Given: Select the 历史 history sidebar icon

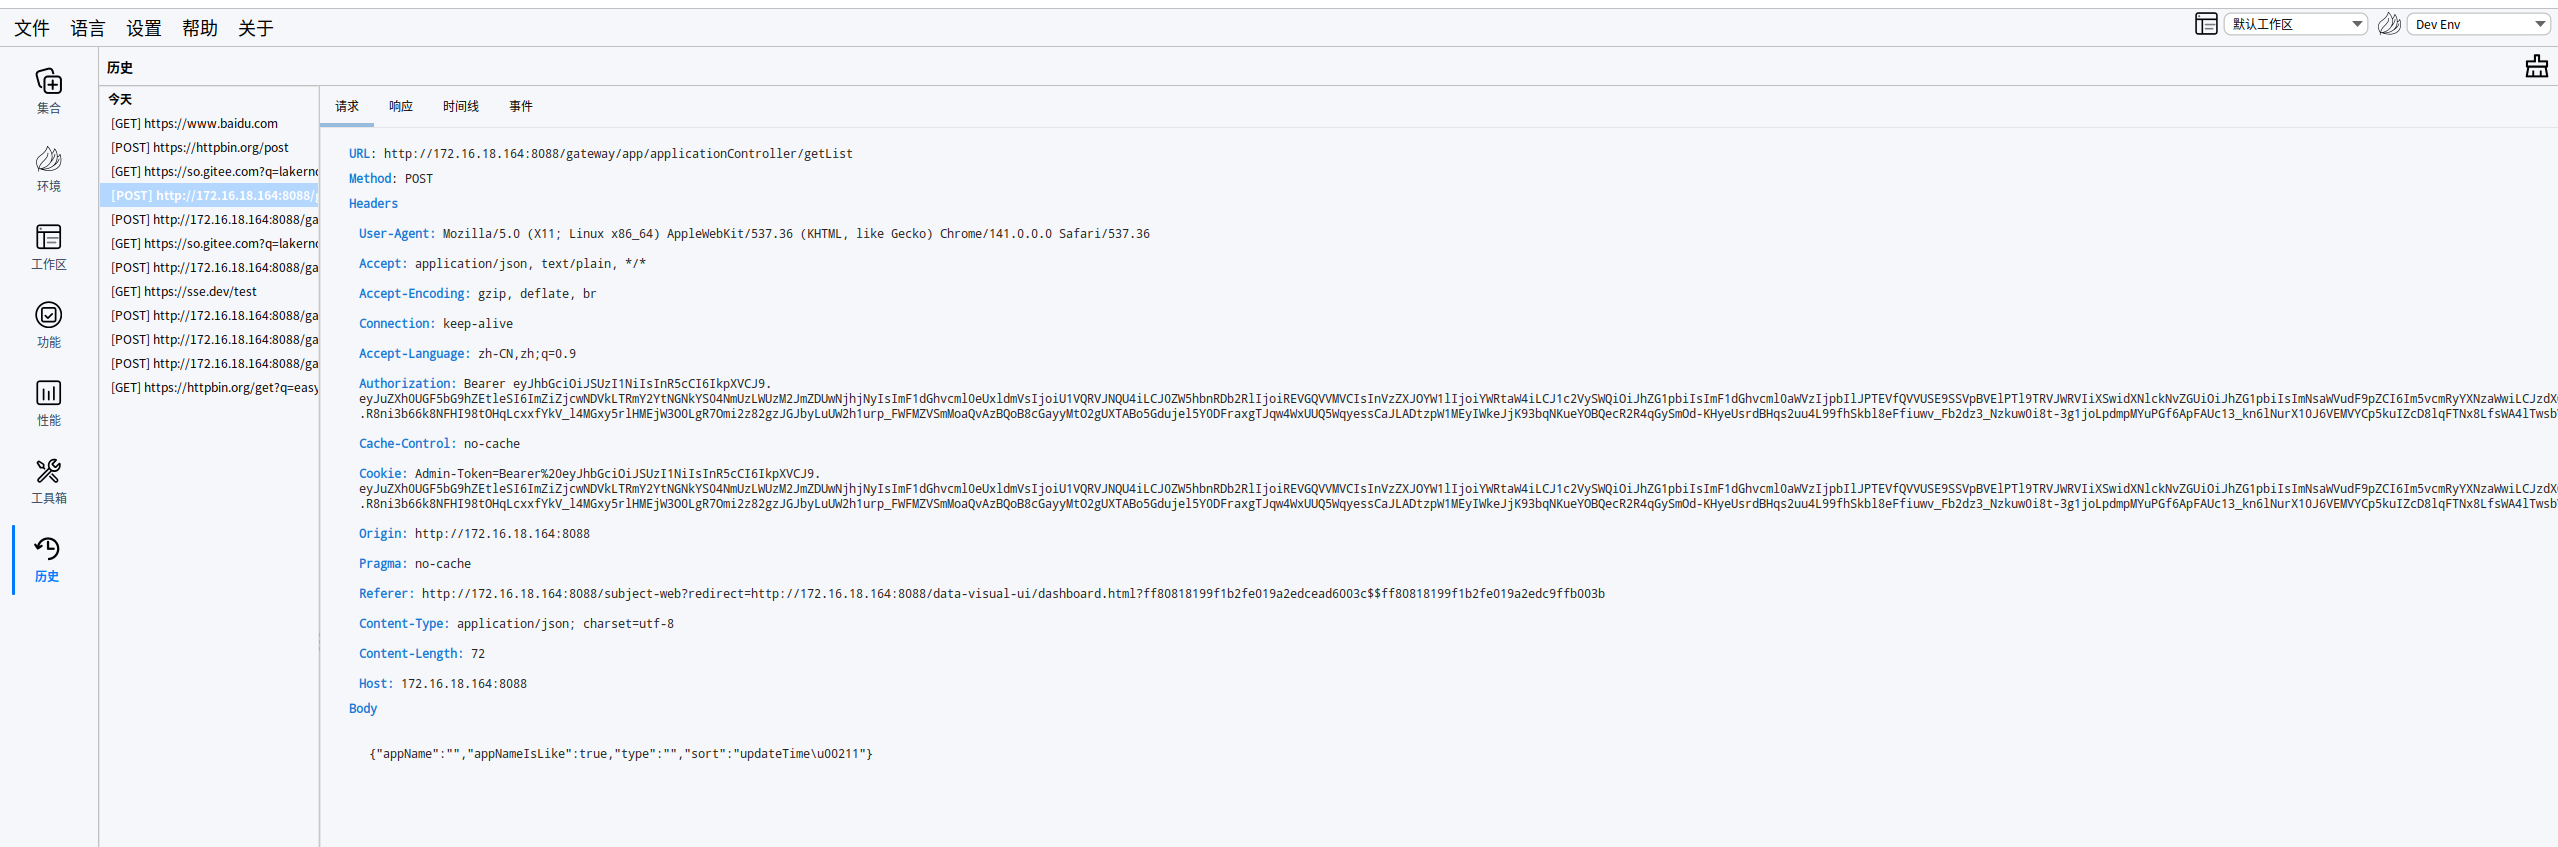Looking at the screenshot, I should pos(47,558).
